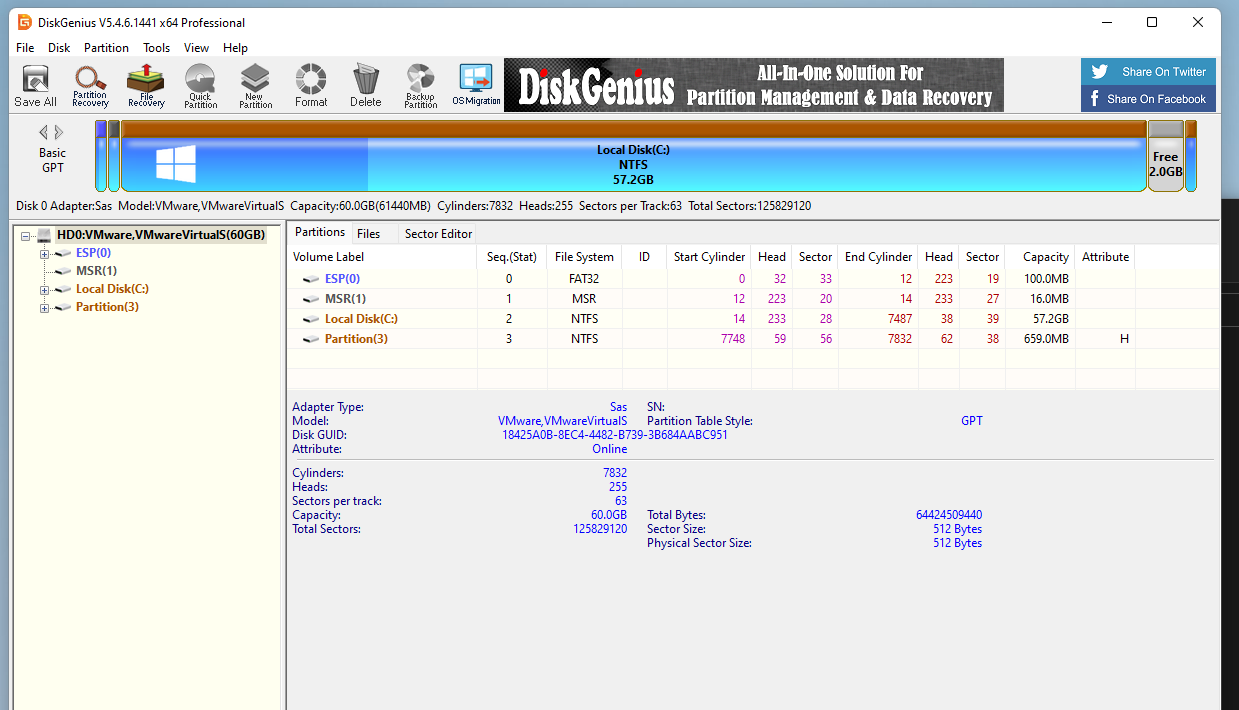Click the Total Bytes value 64424509440

tap(948, 515)
